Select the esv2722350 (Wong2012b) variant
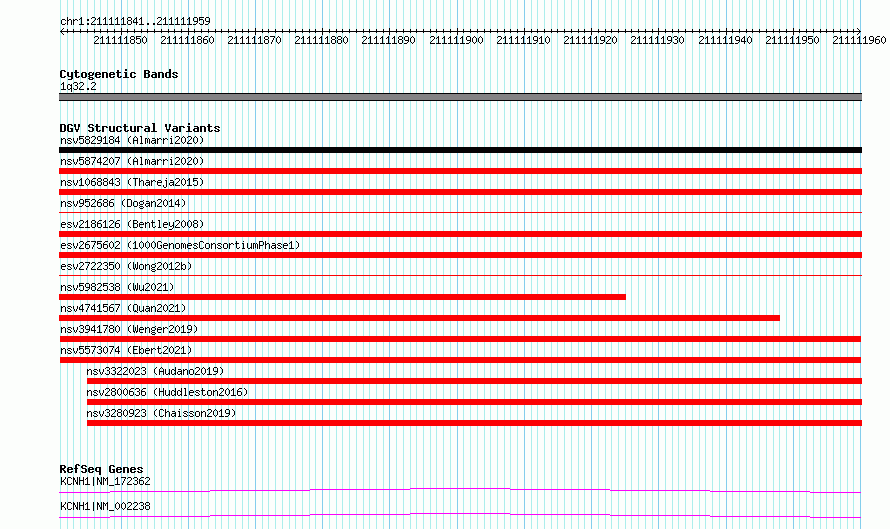Image resolution: width=890 pixels, height=529 pixels. click(126, 266)
